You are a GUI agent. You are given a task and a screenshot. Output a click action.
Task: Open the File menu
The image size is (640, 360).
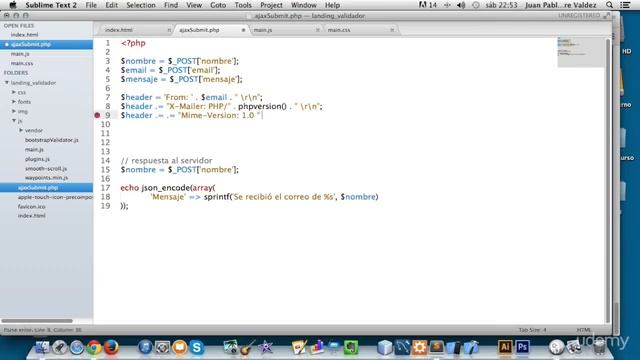91,5
